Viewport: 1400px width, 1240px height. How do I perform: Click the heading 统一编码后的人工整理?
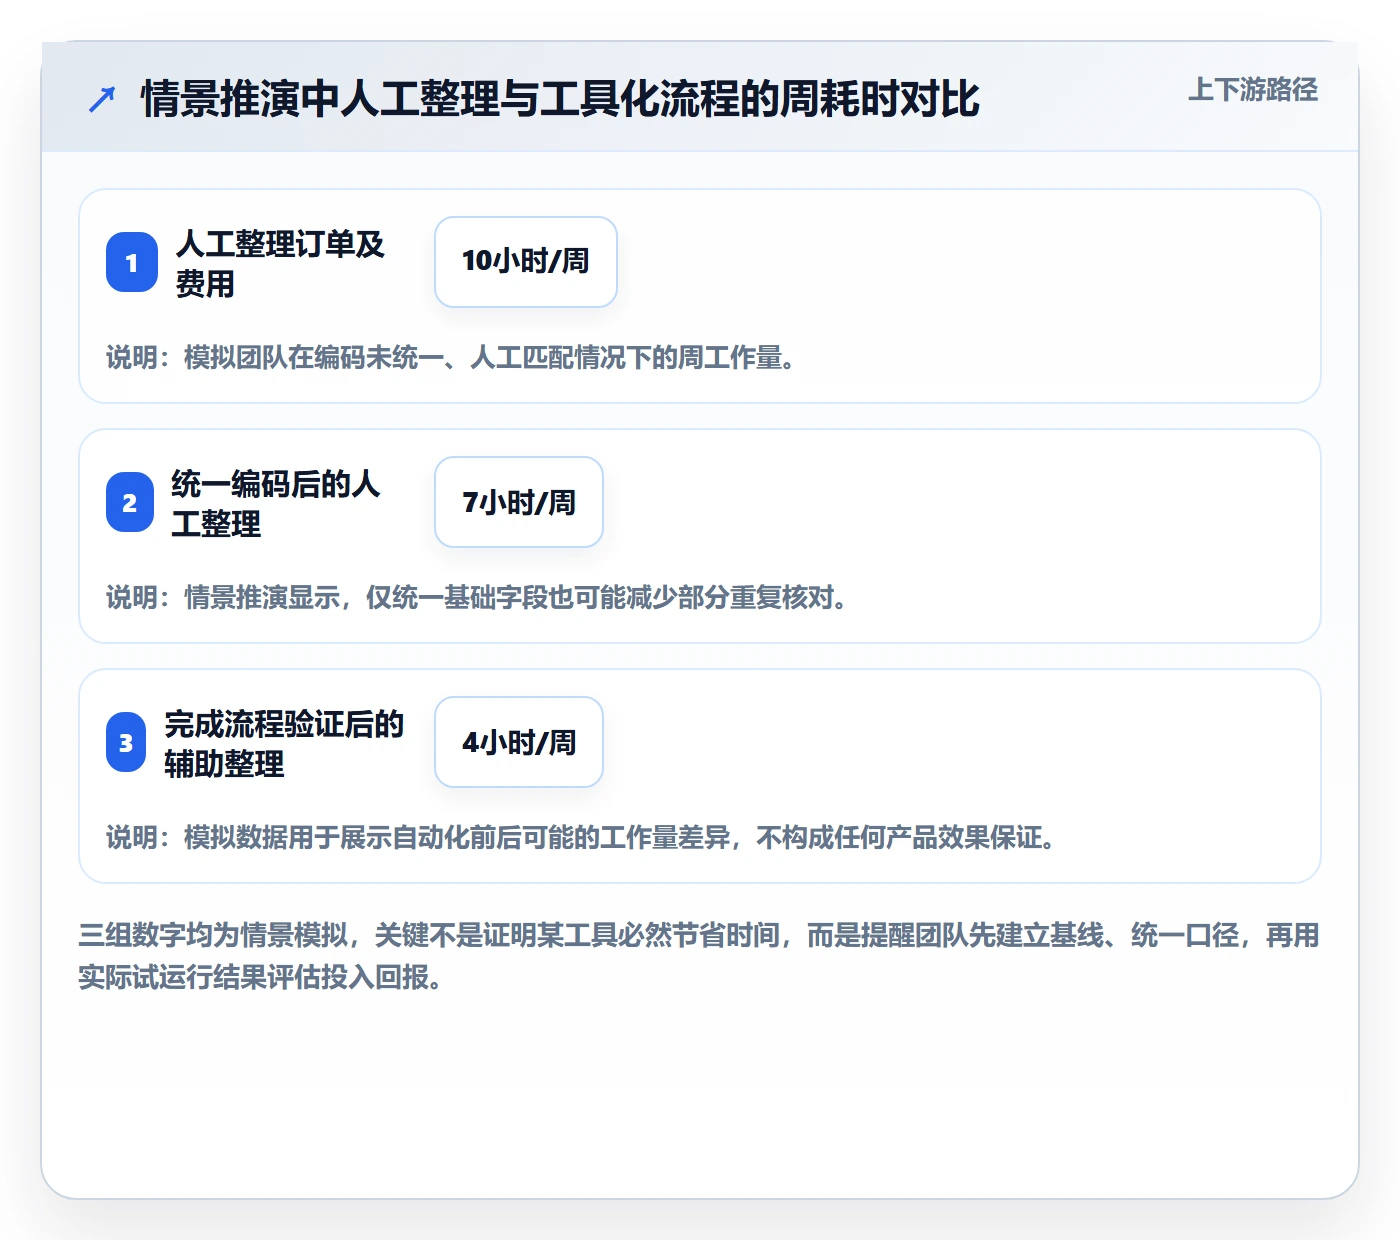point(275,503)
